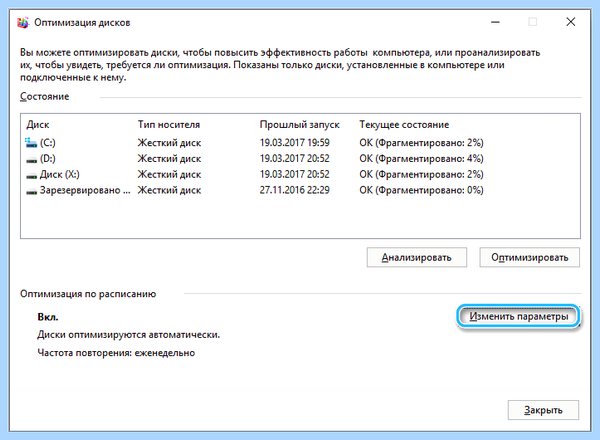This screenshot has height=440, width=600.
Task: Click Частота повторения: еженедельно text
Action: [116, 353]
